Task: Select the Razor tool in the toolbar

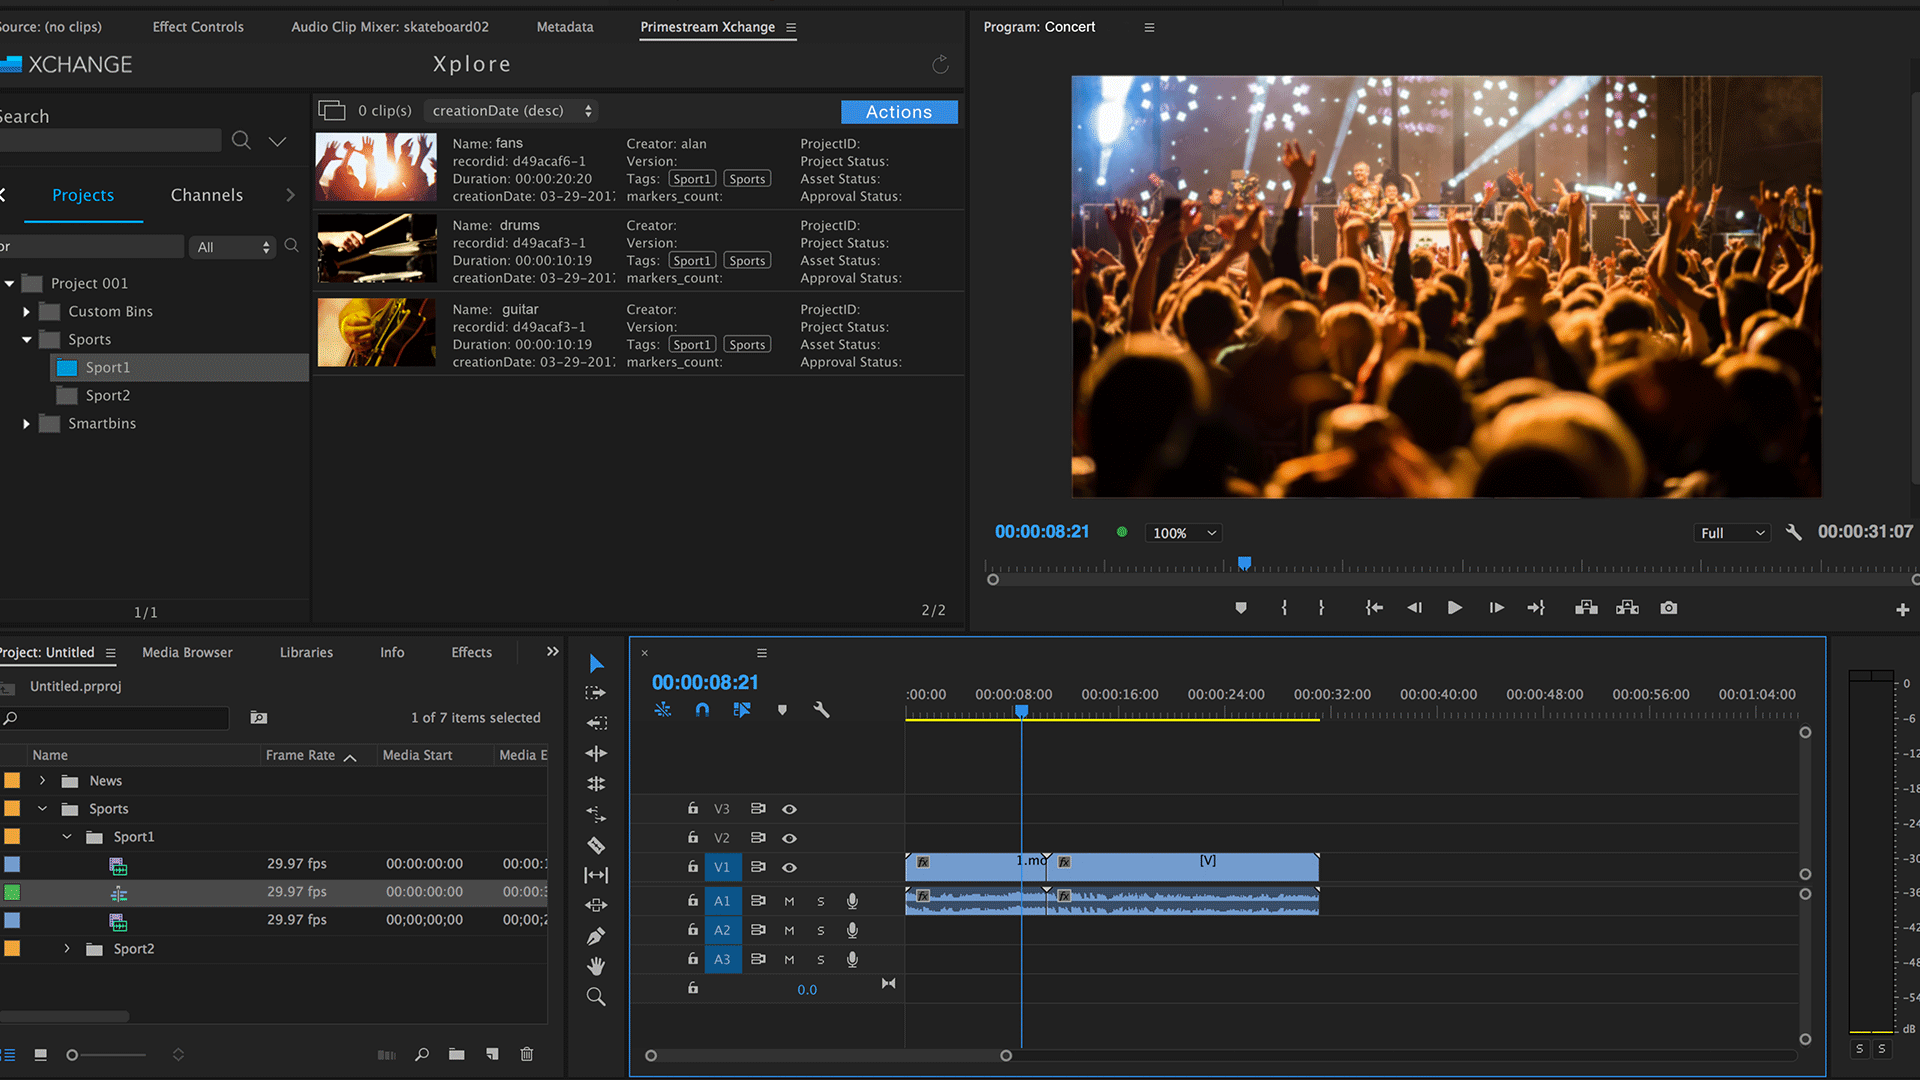Action: click(x=596, y=845)
